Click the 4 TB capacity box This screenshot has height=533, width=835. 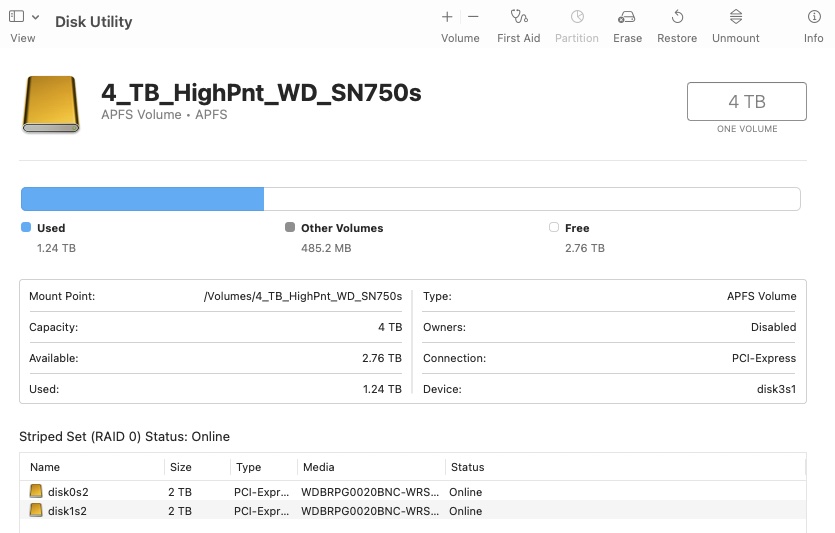click(x=747, y=101)
